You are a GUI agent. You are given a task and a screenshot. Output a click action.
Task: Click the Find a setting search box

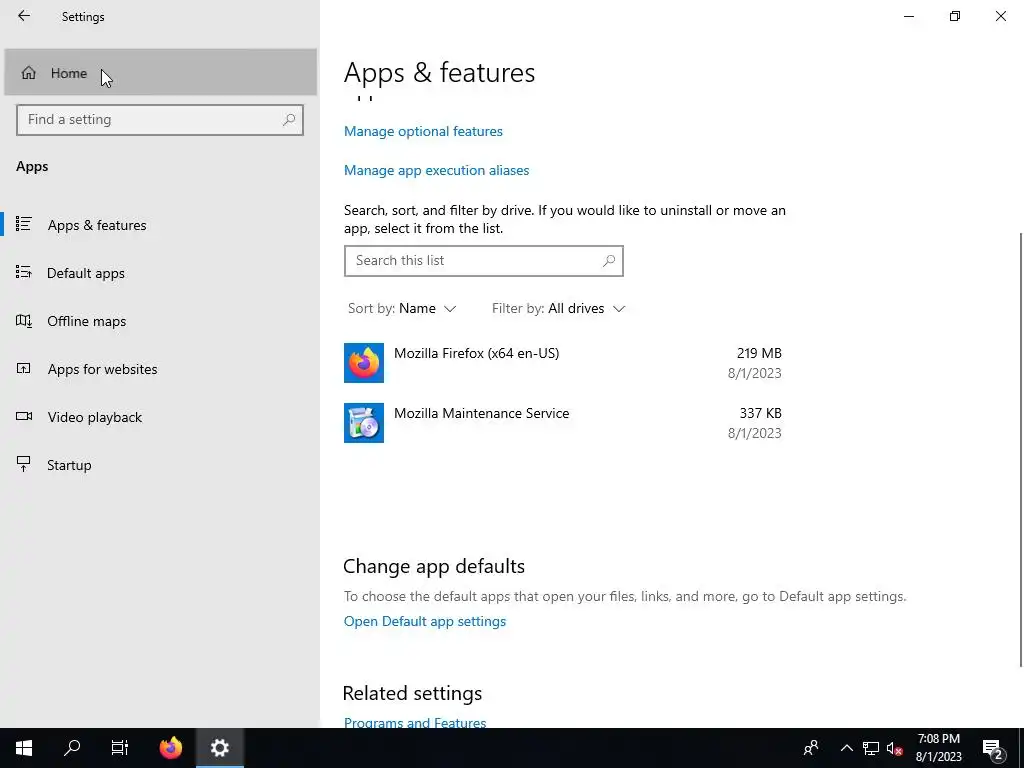[x=159, y=120]
